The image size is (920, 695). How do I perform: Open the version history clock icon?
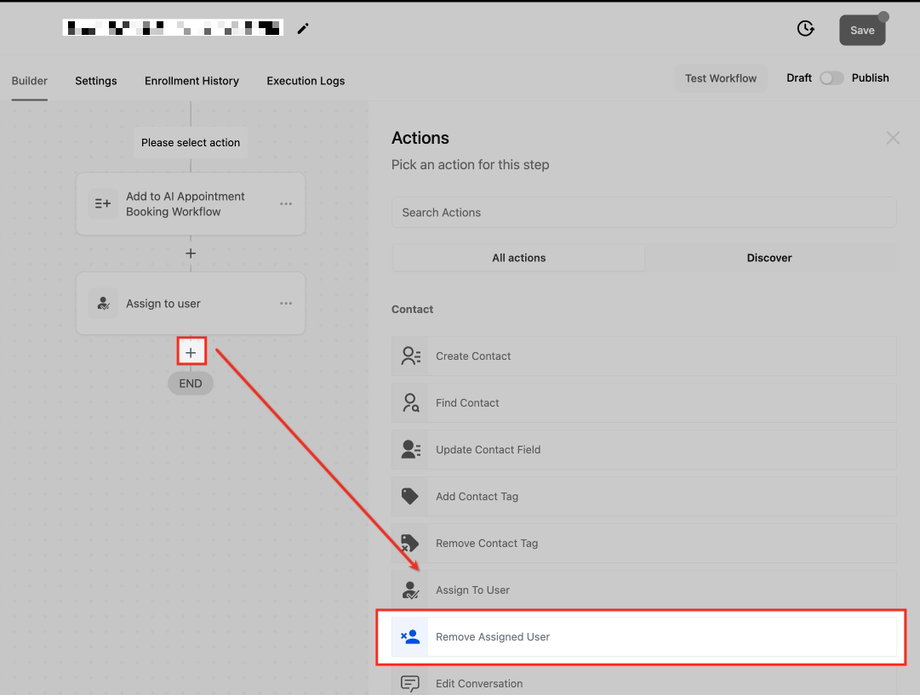pyautogui.click(x=806, y=28)
